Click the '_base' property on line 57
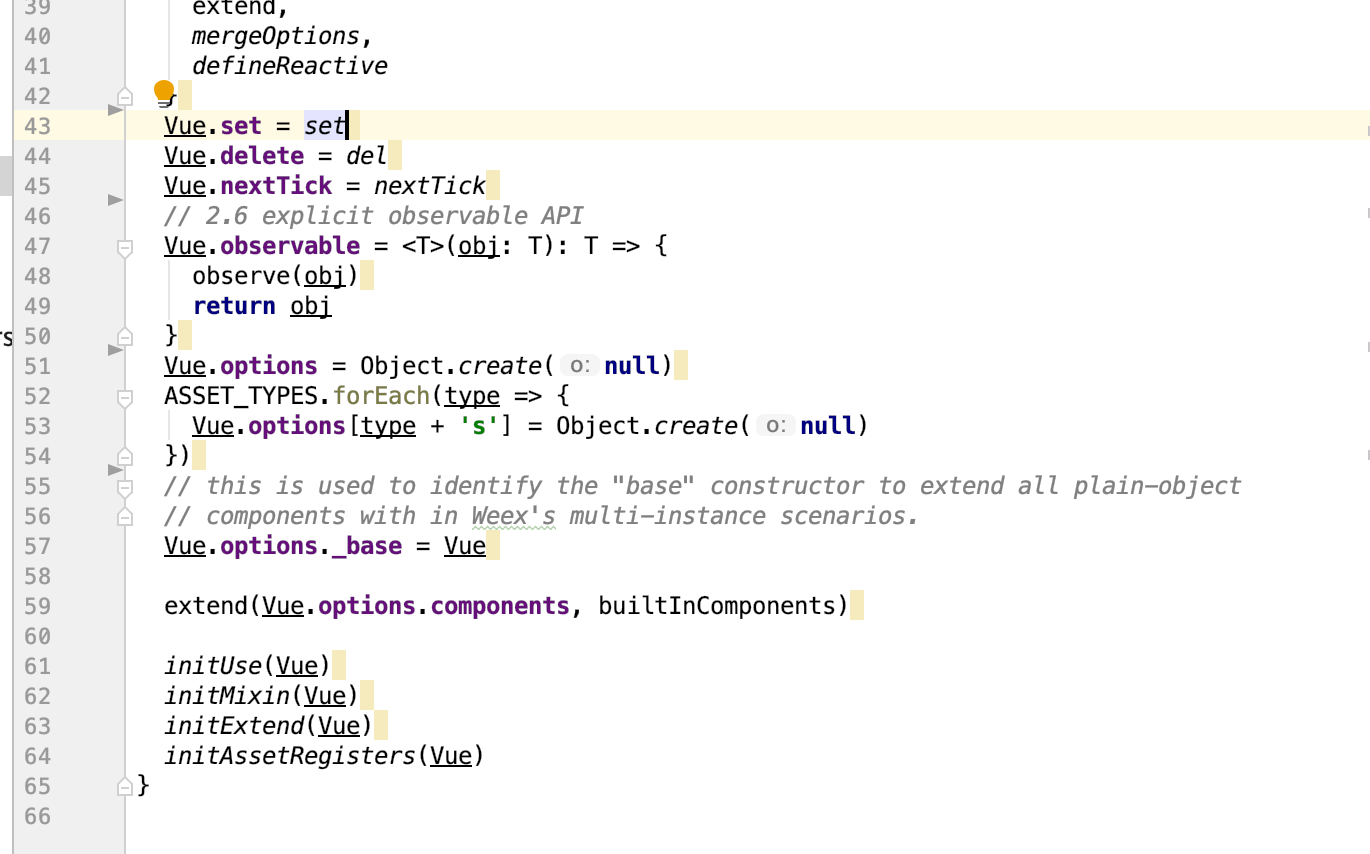Viewport: 1370px width, 854px height. [x=367, y=546]
